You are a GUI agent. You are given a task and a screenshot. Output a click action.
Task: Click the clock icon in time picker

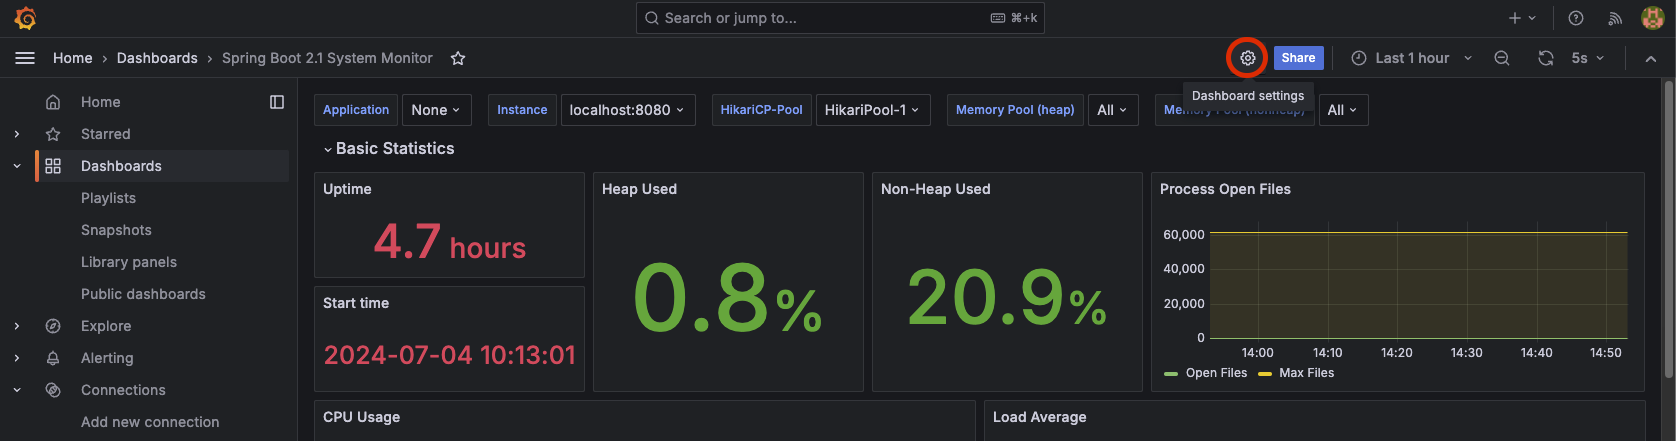coord(1359,58)
